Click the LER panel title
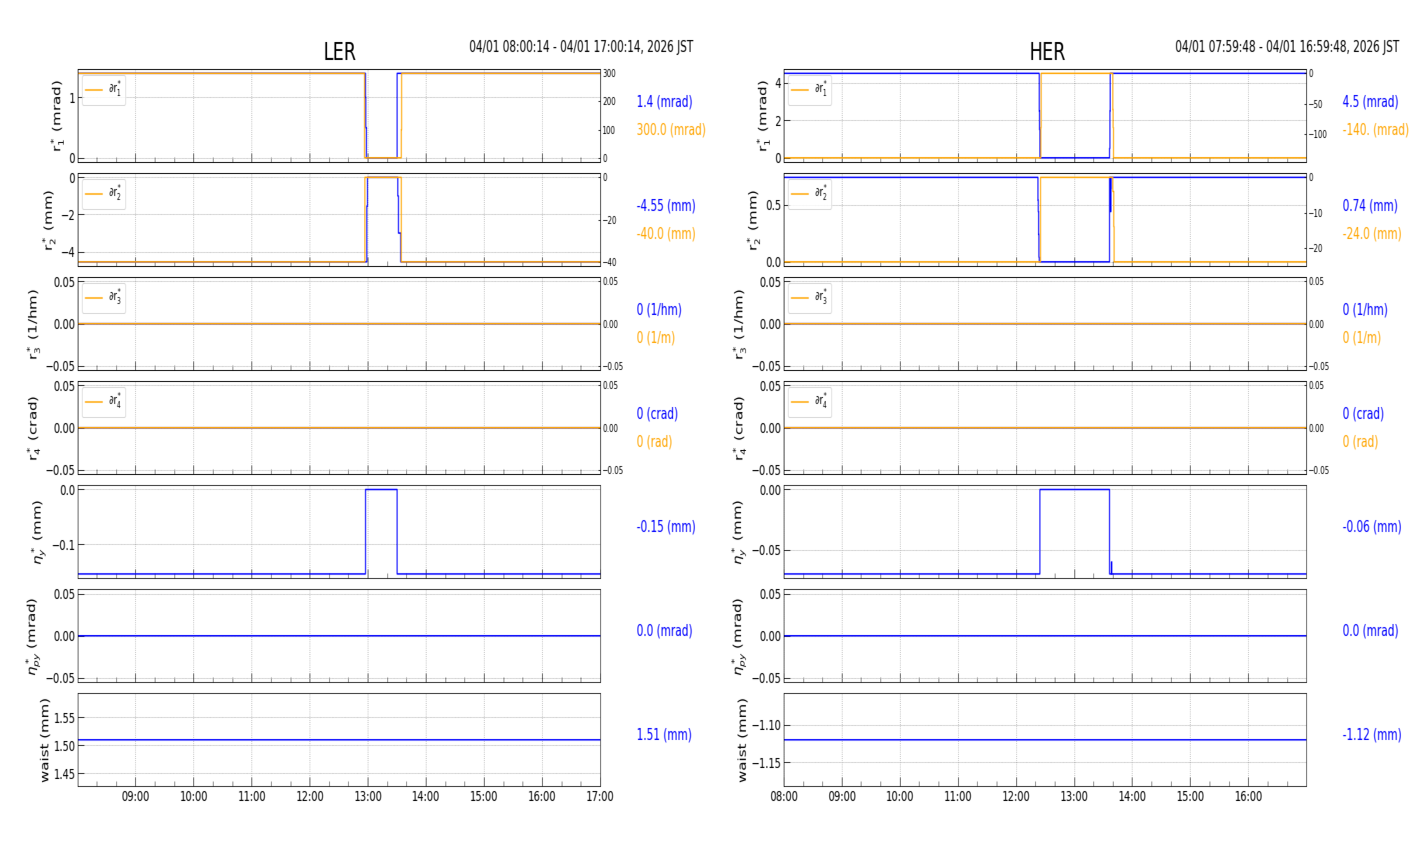The image size is (1412, 864). [x=339, y=52]
